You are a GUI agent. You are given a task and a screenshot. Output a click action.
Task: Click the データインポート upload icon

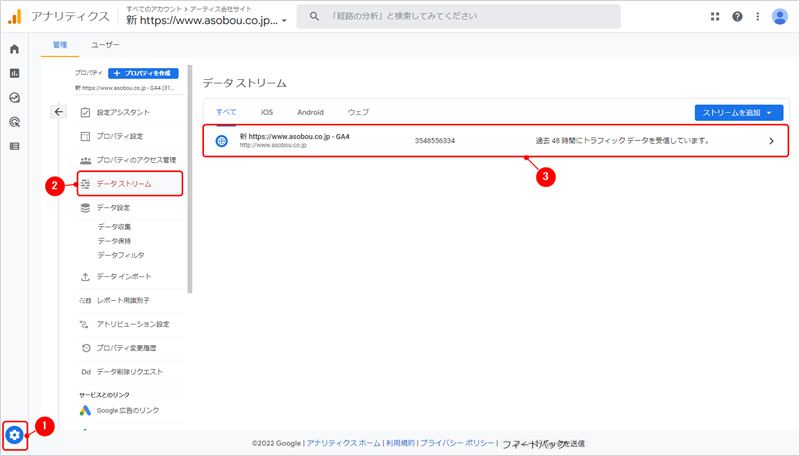[85, 276]
